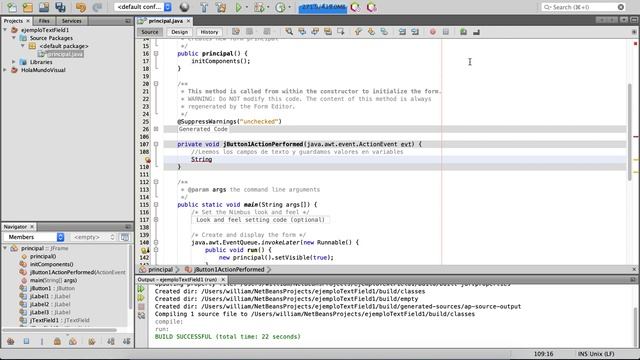The image size is (640, 360).
Task: Collapse the principal() constructor fold on line 16
Action: [156, 53]
